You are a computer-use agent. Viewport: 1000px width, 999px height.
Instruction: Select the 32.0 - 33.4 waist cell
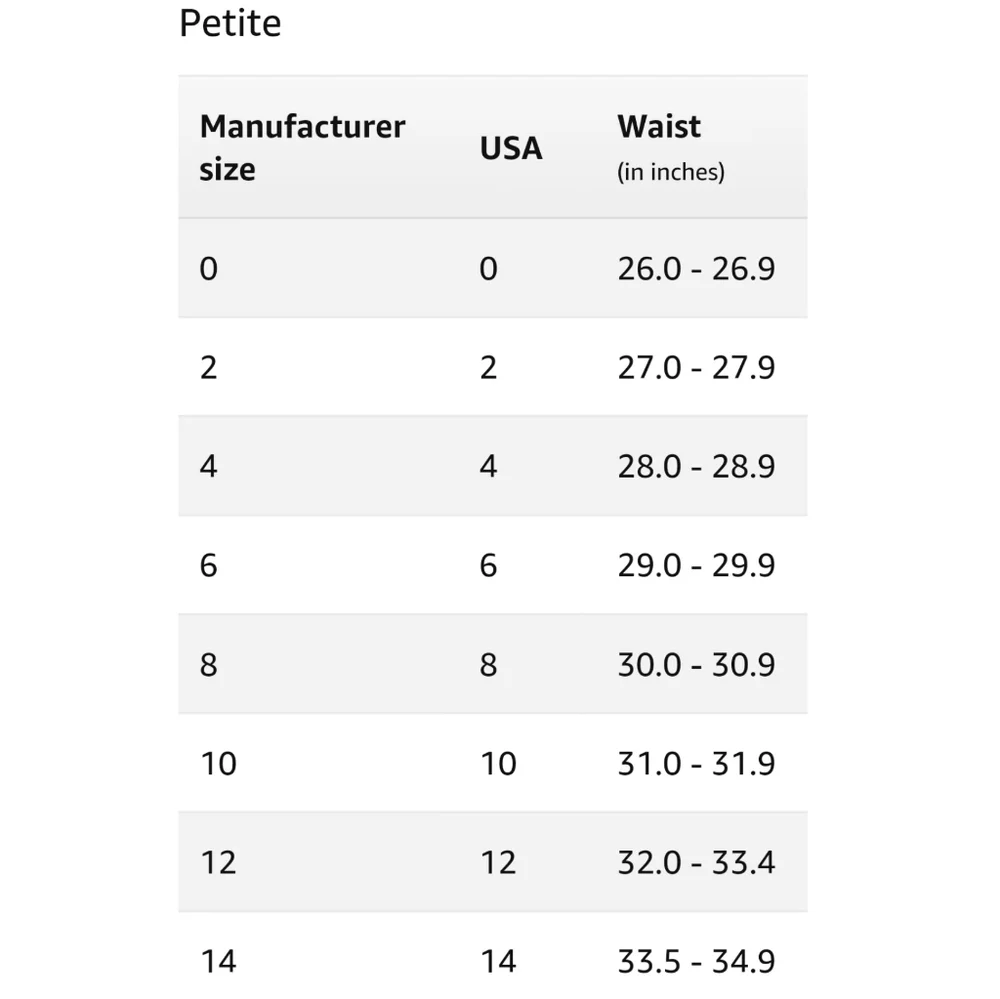[x=696, y=863]
